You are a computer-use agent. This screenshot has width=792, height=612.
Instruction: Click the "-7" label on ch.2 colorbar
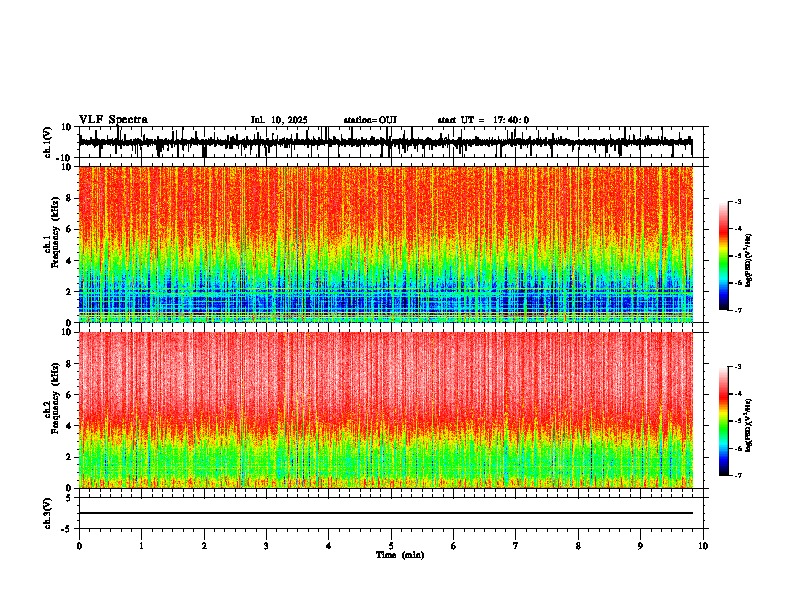tap(737, 475)
